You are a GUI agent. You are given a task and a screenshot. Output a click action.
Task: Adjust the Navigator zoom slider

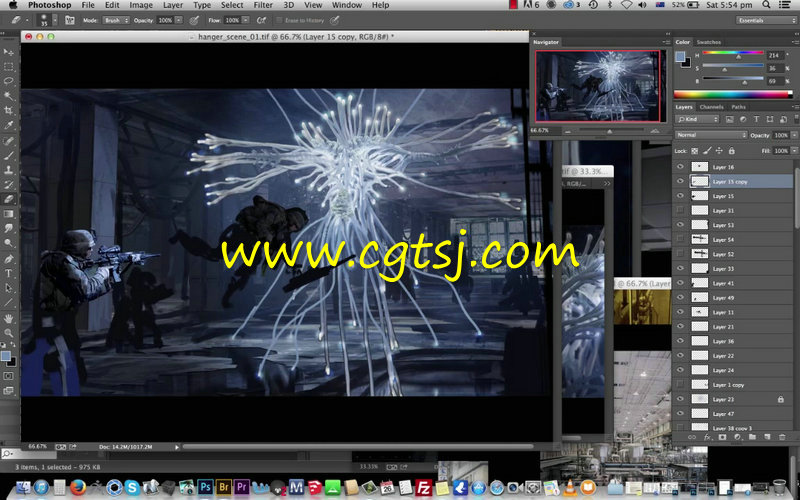click(x=609, y=131)
